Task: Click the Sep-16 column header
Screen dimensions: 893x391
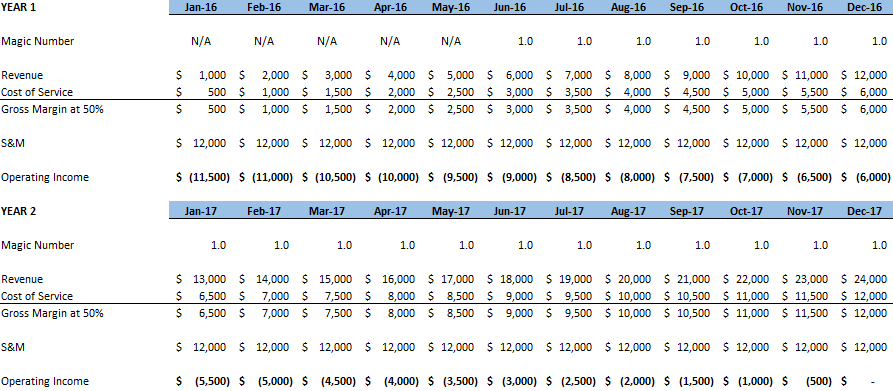Action: point(687,7)
